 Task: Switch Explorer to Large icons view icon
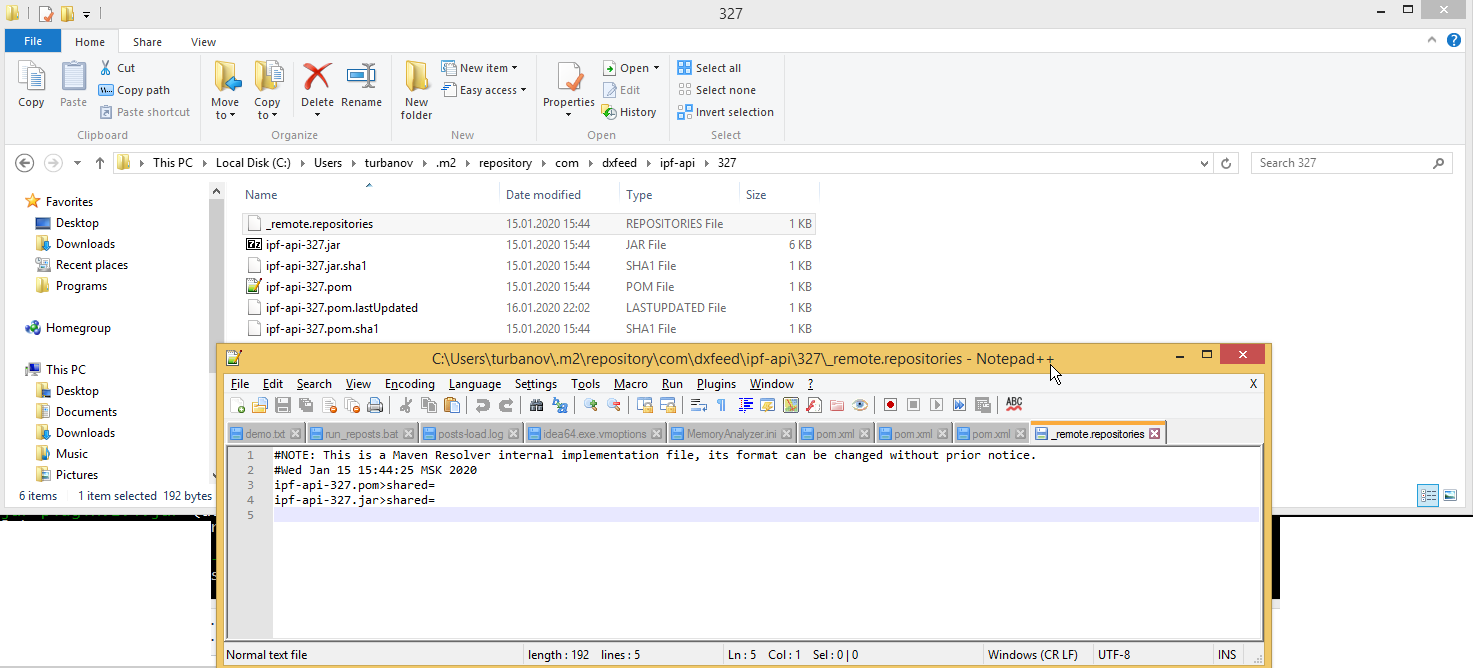click(x=1449, y=495)
